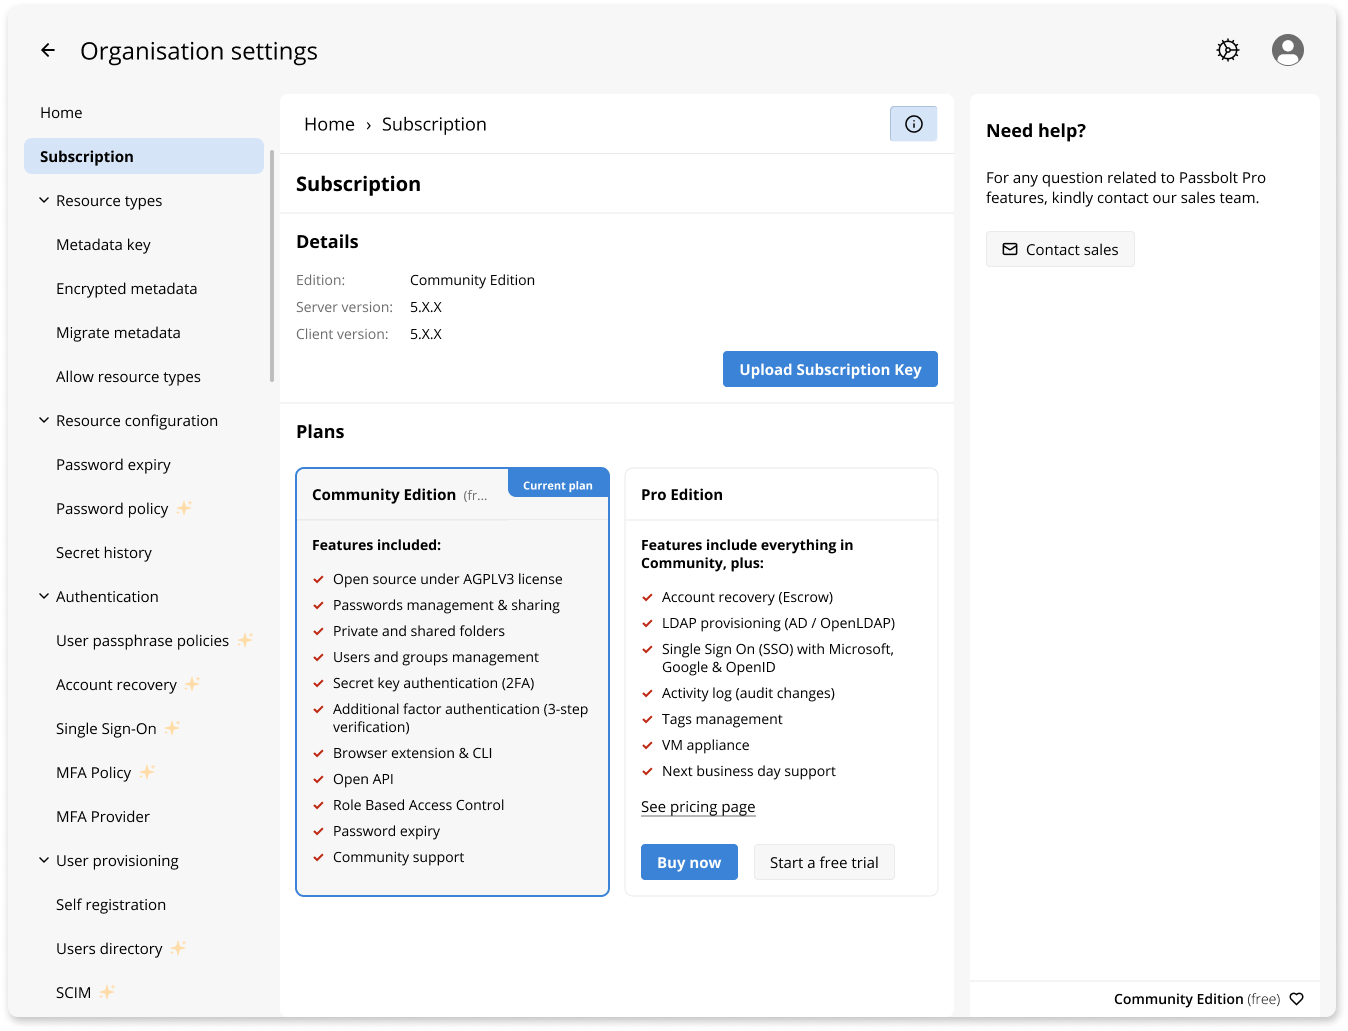Open Password policy settings
Screen dimensions: 1348x1031
coord(112,509)
